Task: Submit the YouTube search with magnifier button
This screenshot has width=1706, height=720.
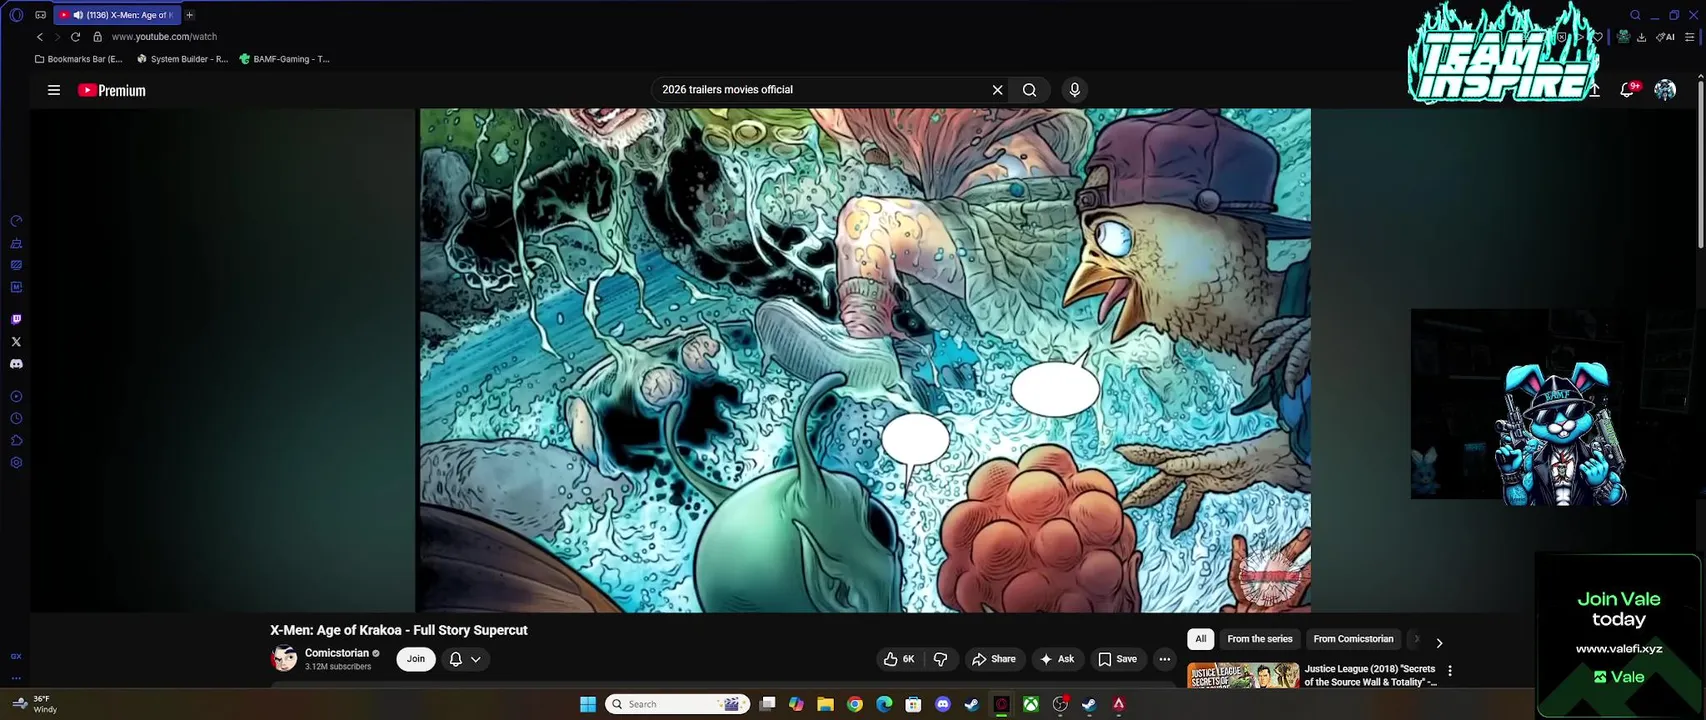Action: click(1029, 90)
